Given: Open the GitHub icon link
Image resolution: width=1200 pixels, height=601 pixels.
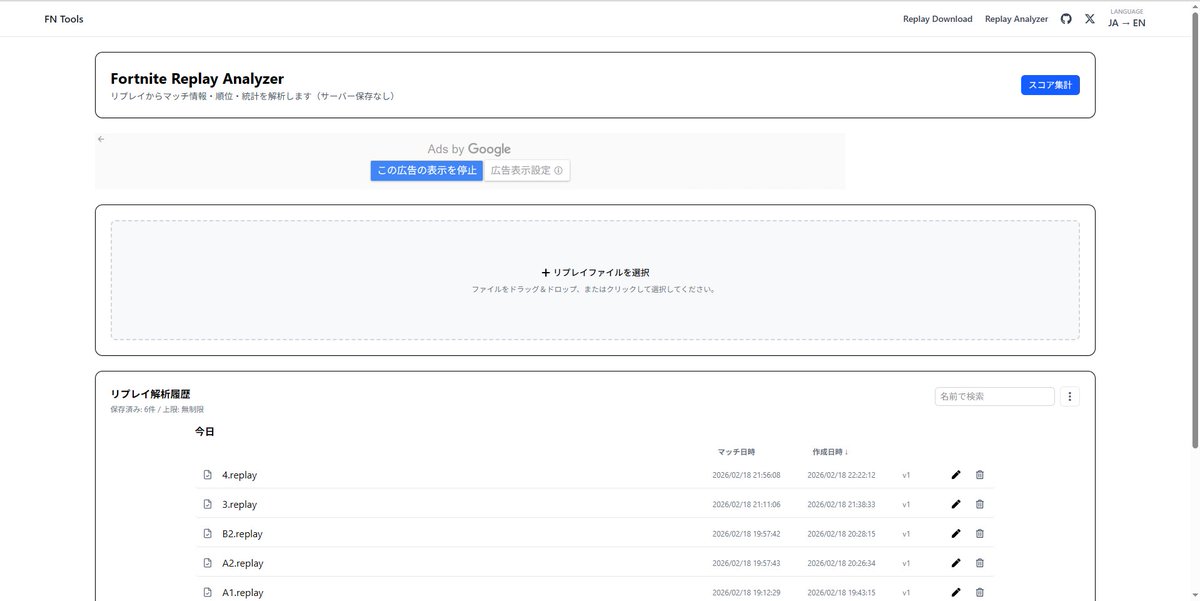Looking at the screenshot, I should tap(1066, 19).
